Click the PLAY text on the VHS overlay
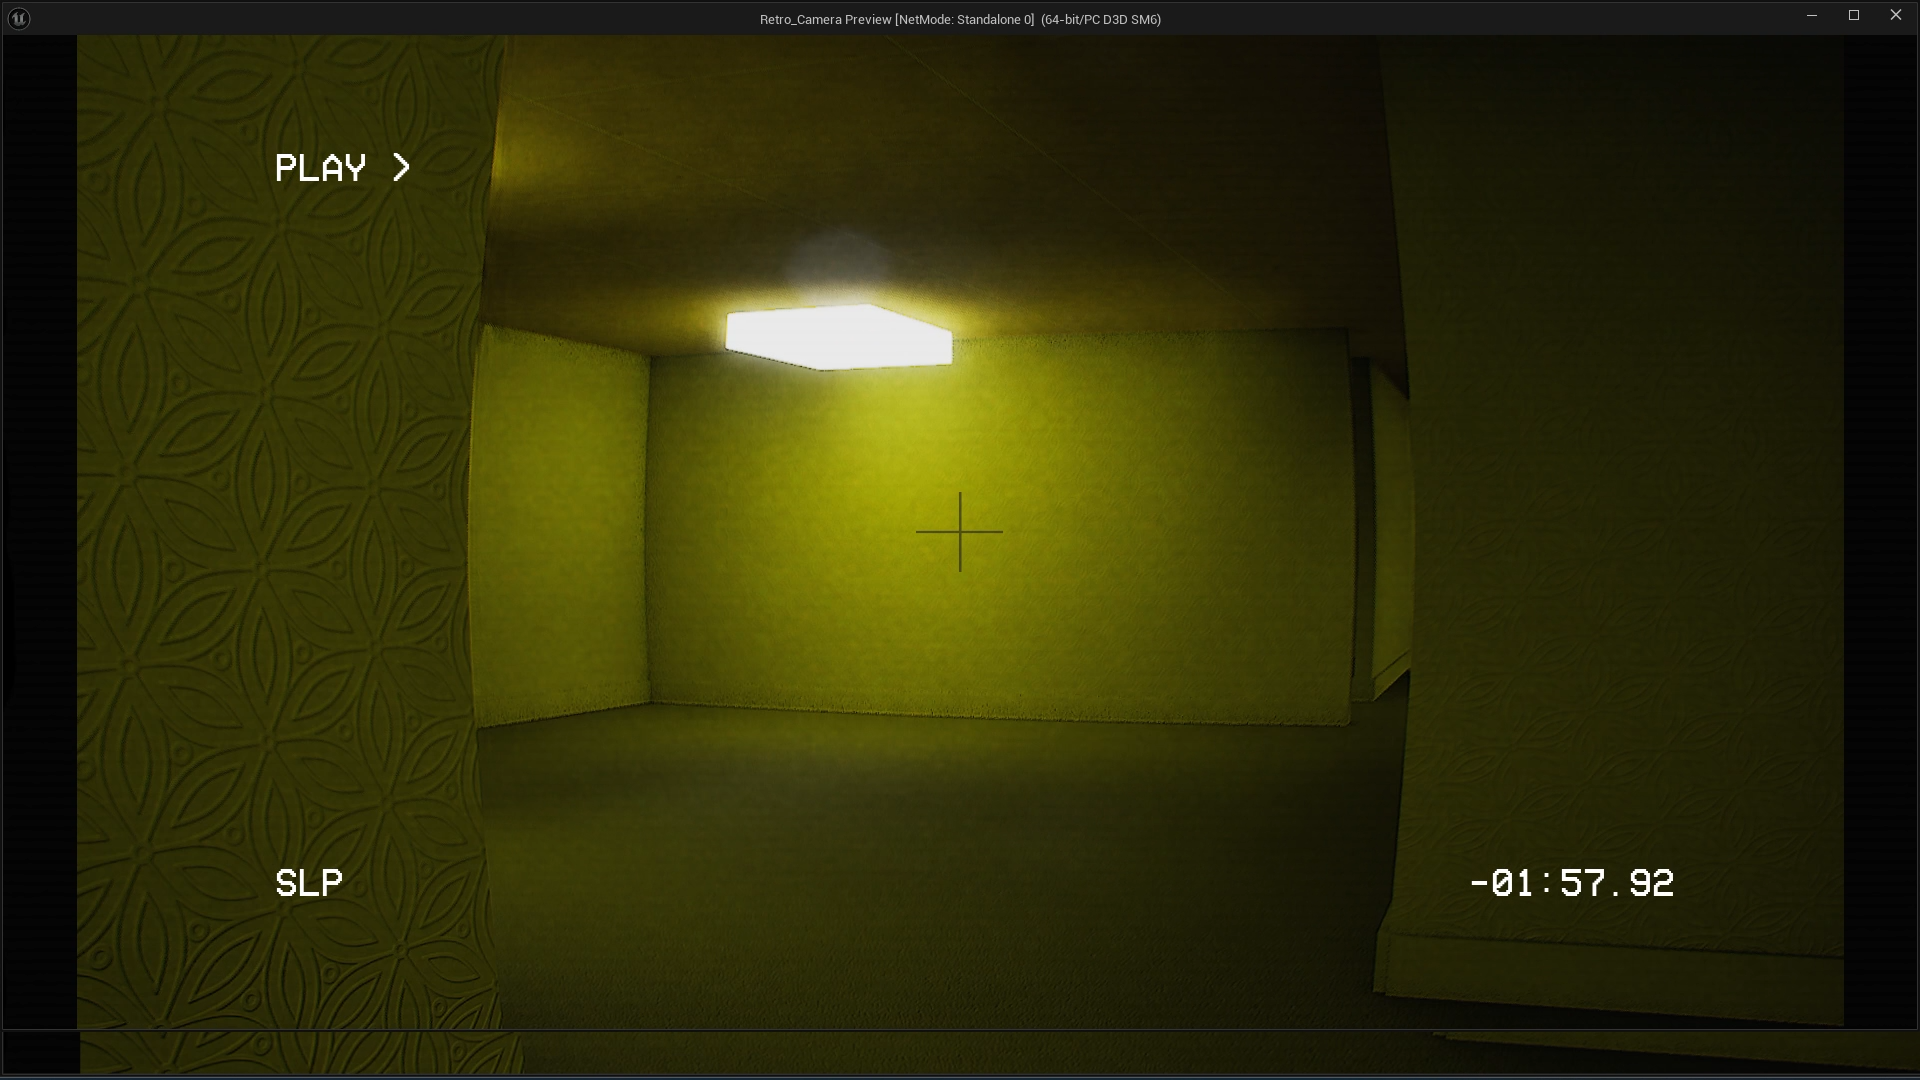 (x=320, y=168)
